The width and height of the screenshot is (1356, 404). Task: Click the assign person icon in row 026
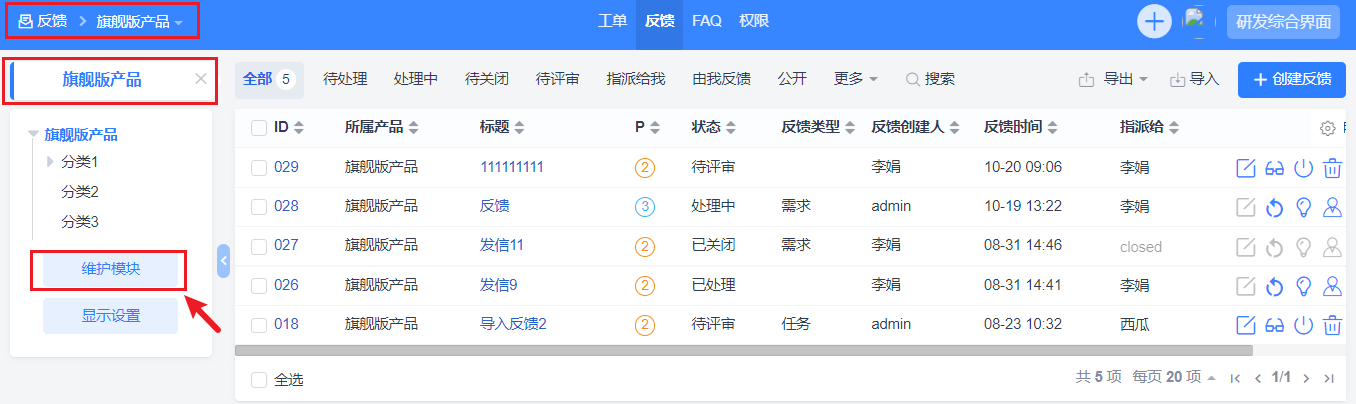[1332, 286]
